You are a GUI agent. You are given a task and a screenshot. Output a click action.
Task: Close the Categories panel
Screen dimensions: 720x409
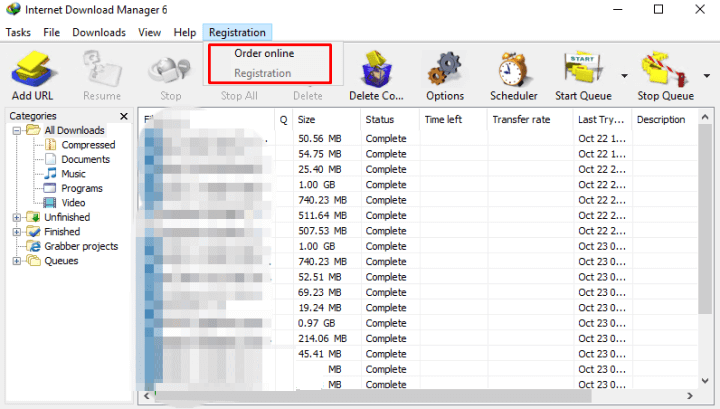pos(124,116)
